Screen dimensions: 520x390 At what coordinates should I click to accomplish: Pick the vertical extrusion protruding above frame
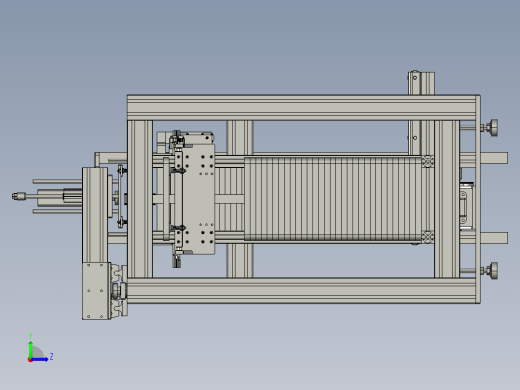(421, 83)
